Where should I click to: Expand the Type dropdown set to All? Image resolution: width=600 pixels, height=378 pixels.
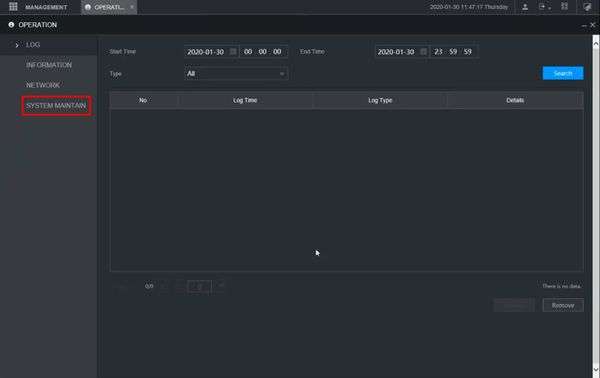pos(236,73)
